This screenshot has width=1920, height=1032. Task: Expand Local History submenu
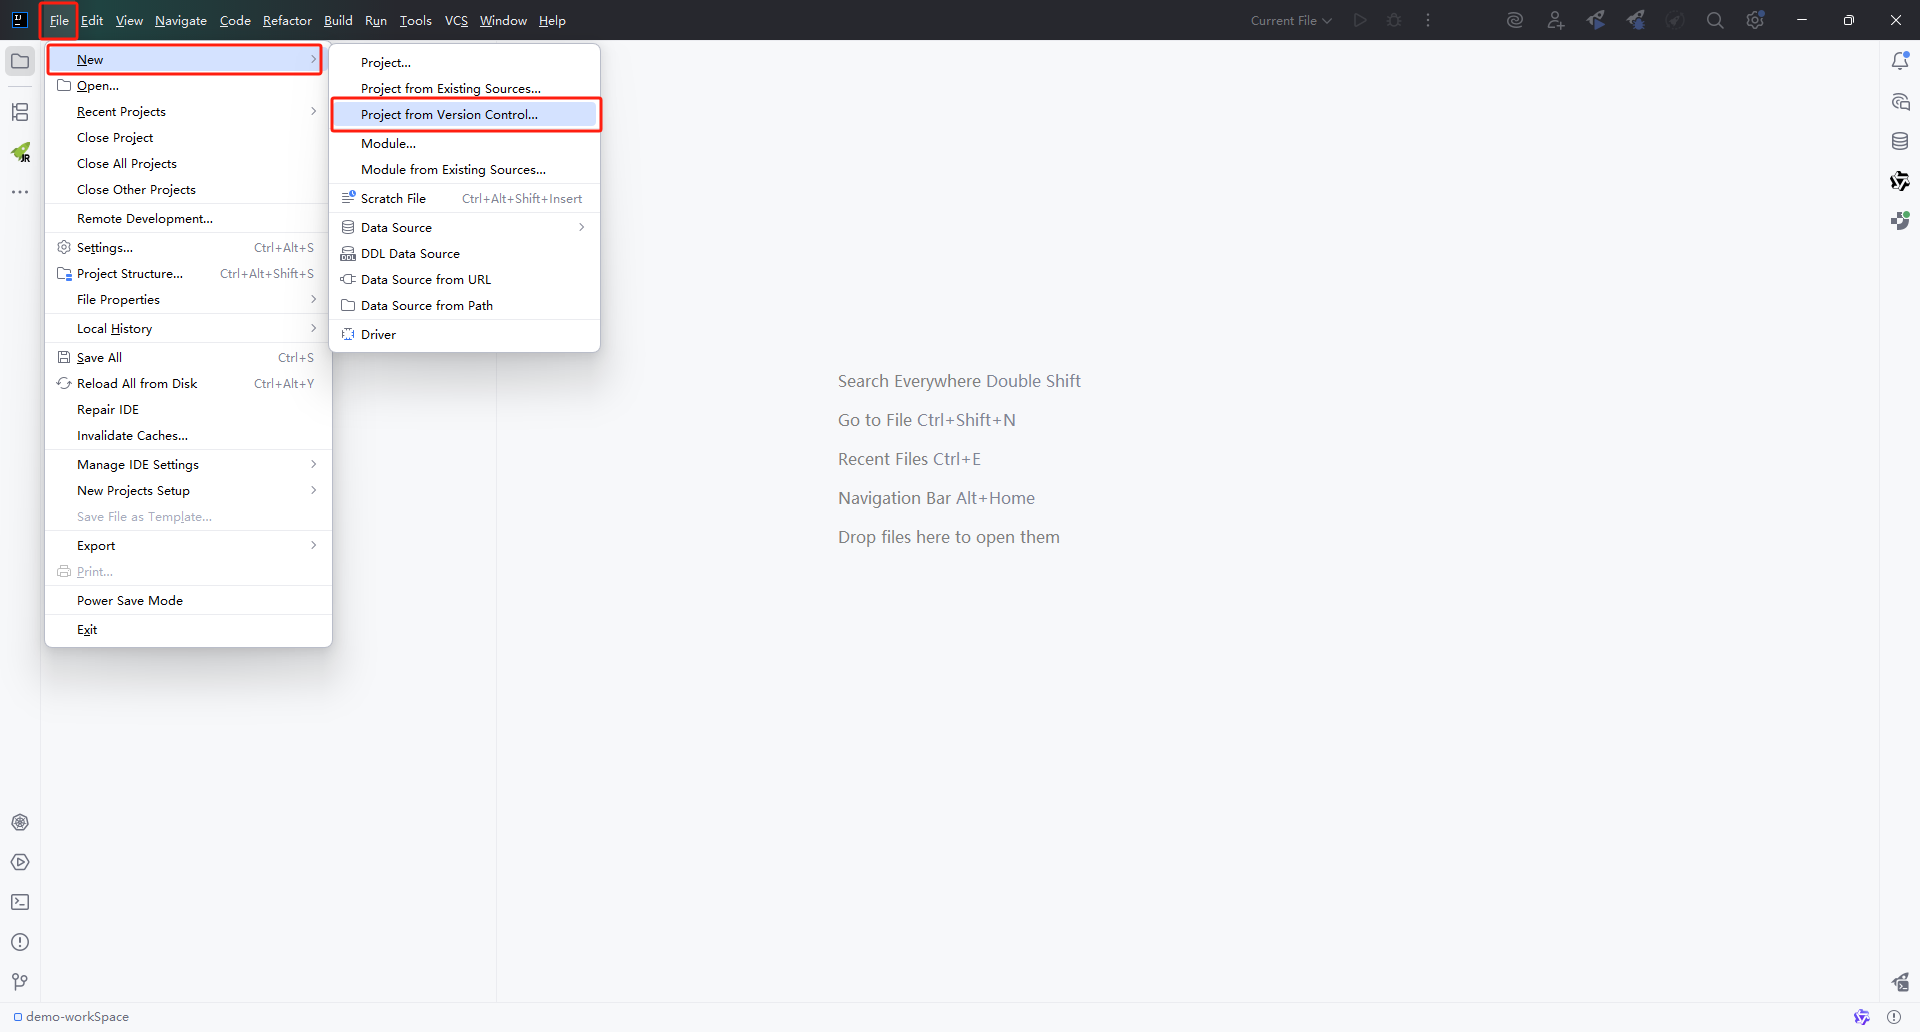click(188, 329)
